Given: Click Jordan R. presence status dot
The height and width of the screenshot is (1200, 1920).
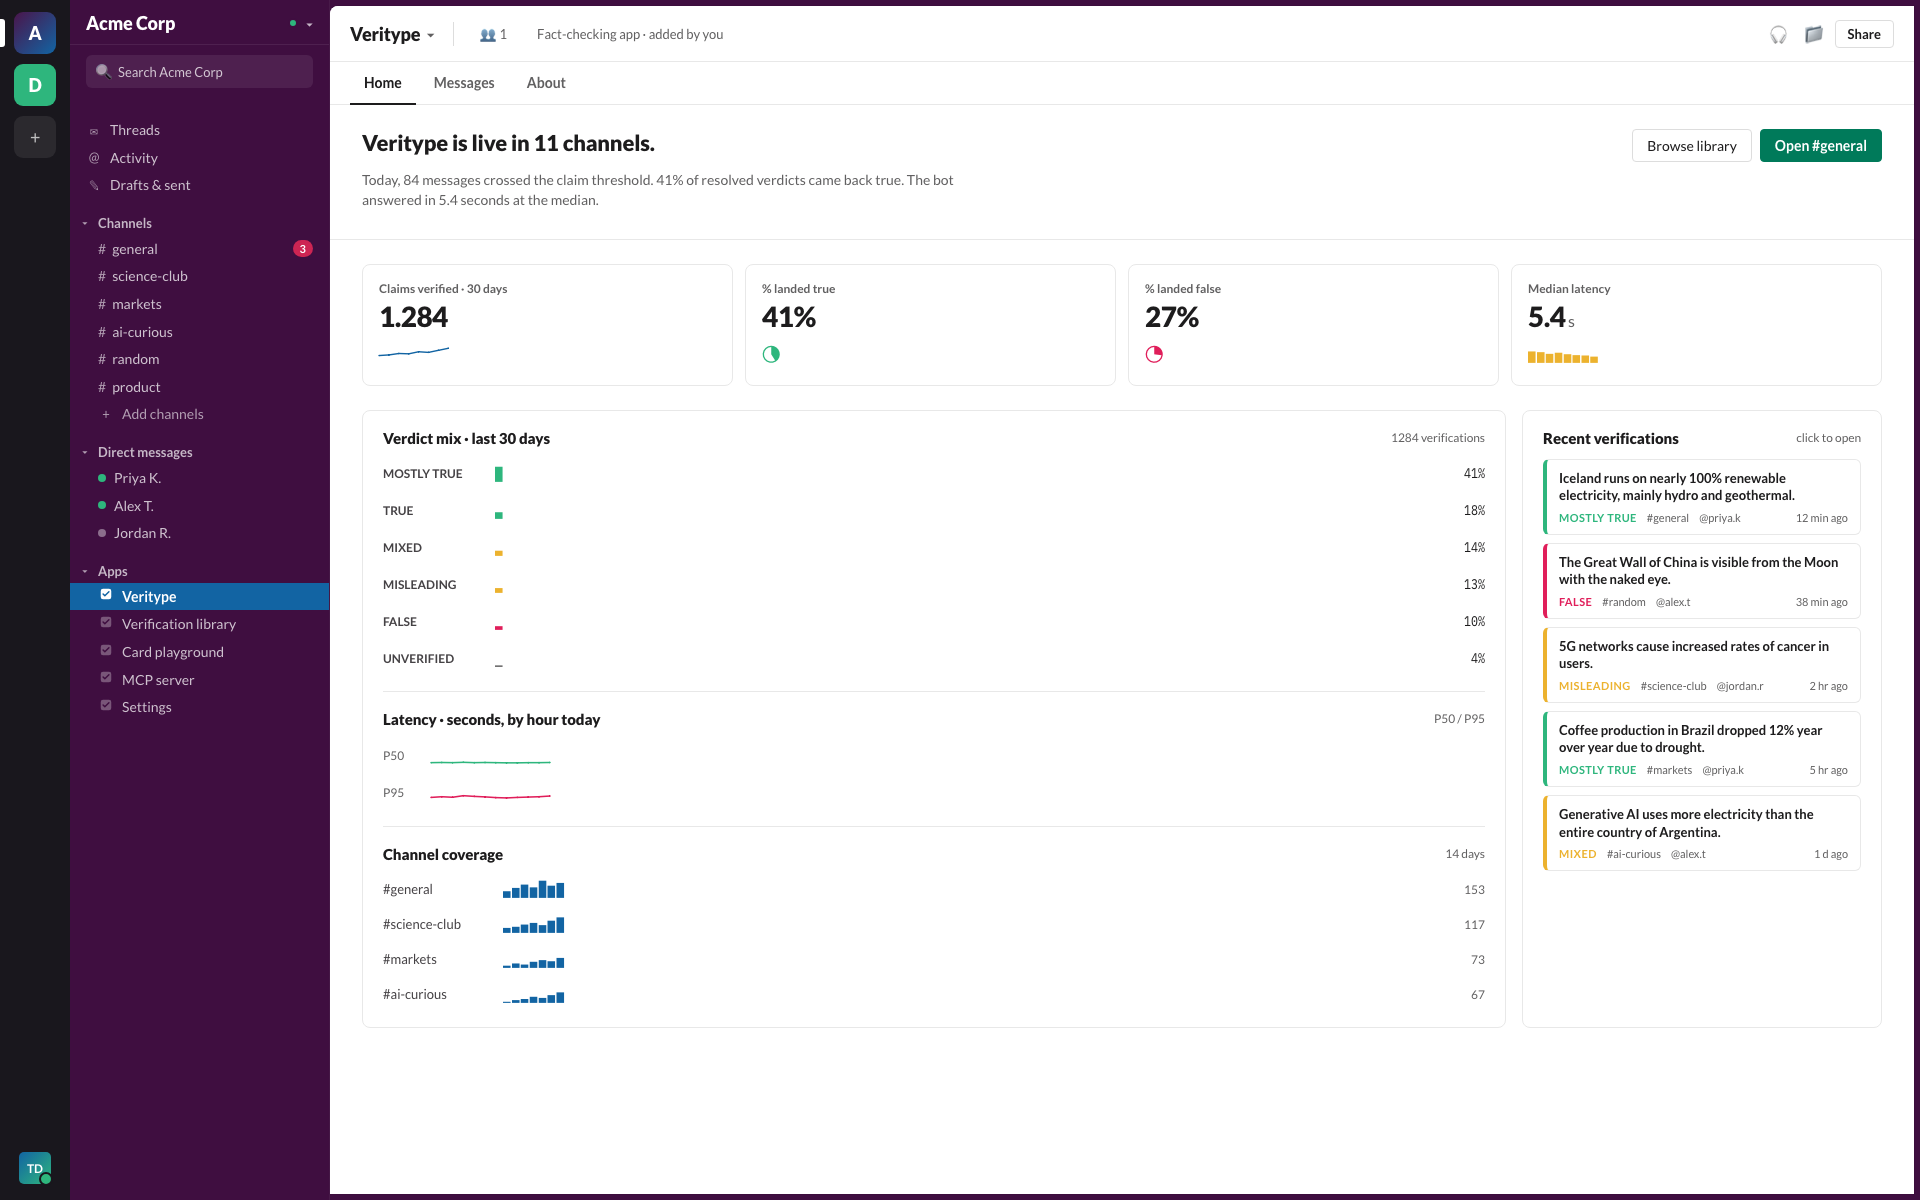Looking at the screenshot, I should (102, 533).
